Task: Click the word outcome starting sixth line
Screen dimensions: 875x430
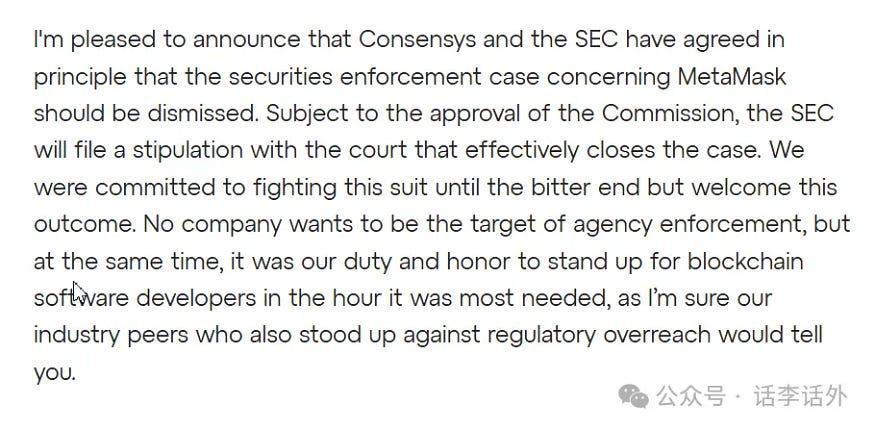Action: click(x=85, y=224)
